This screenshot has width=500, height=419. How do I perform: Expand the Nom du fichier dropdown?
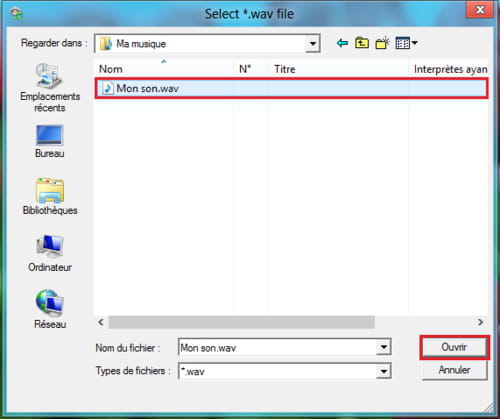(384, 347)
